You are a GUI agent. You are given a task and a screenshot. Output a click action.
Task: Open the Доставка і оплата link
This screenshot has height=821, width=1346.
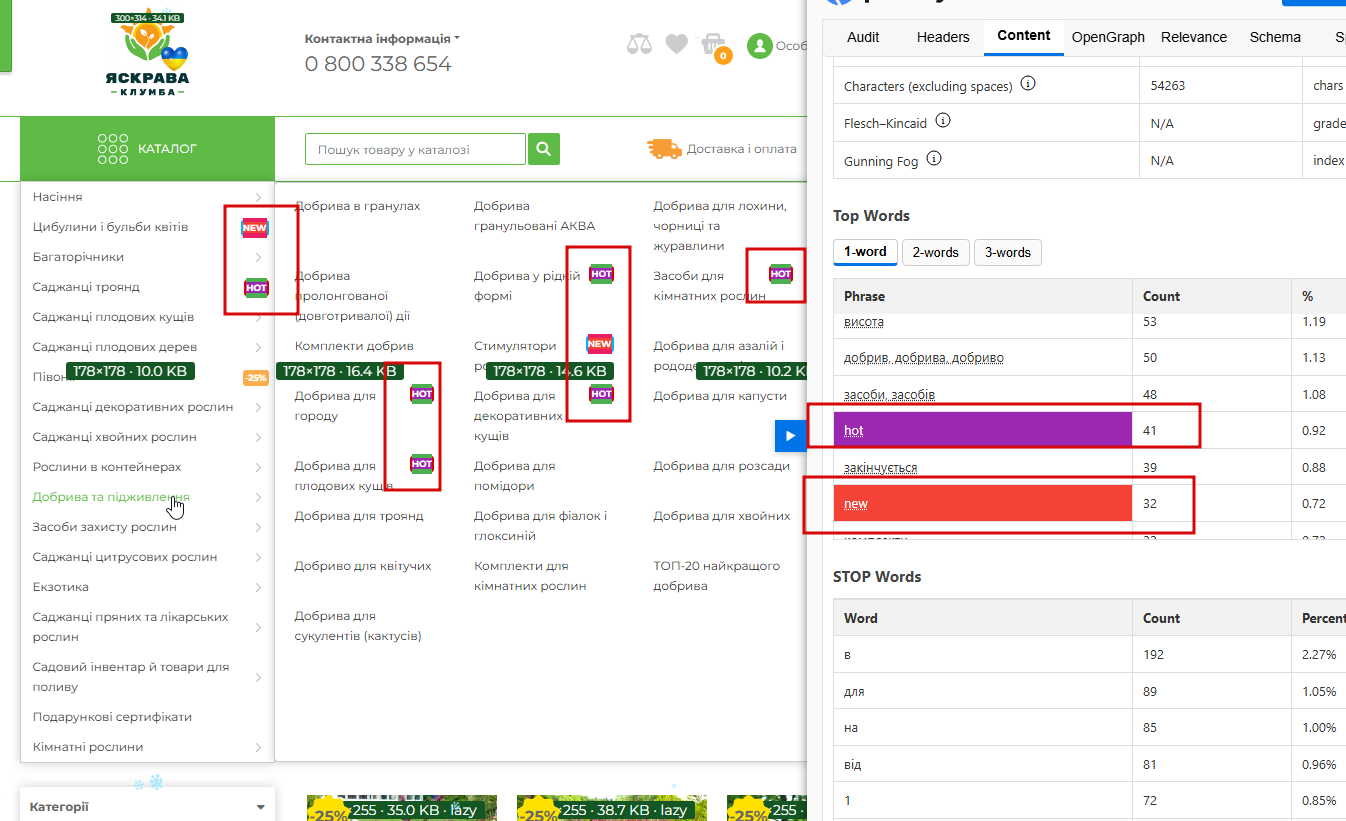[x=741, y=149]
